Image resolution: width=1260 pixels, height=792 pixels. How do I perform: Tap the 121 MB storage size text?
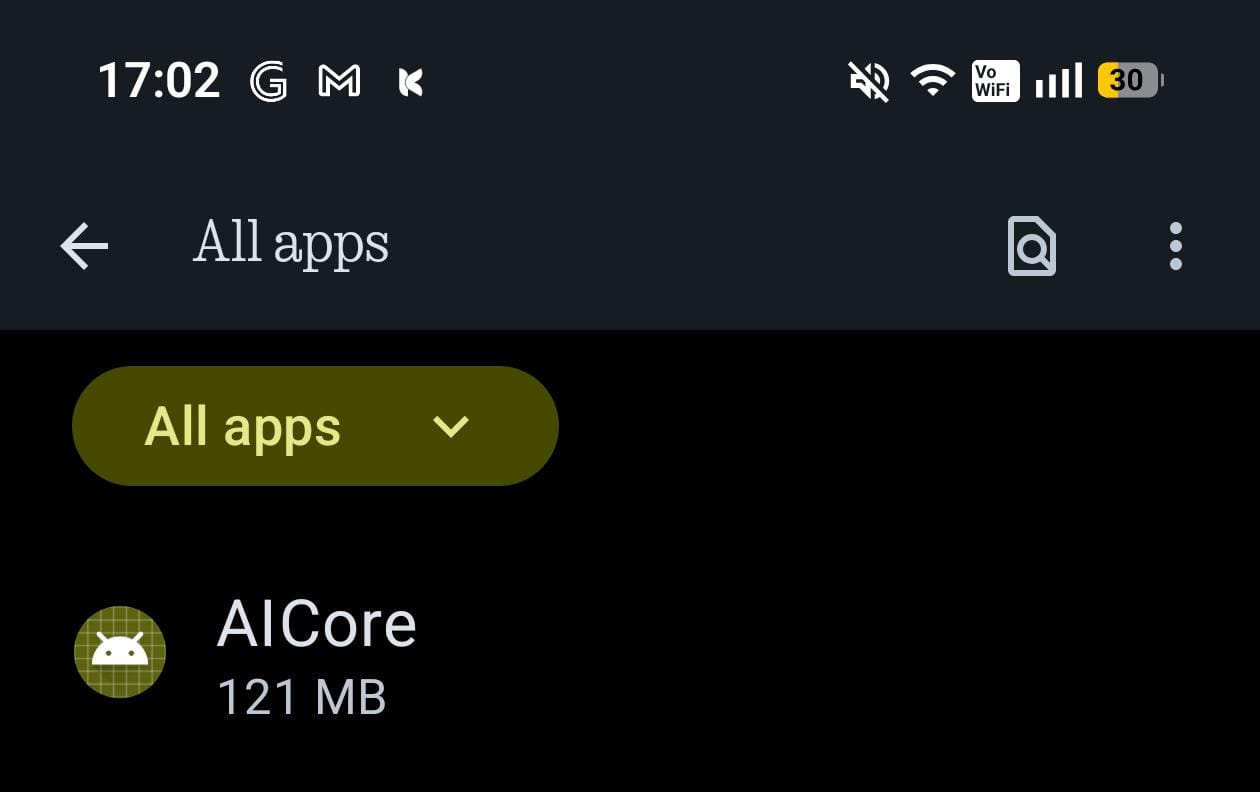(301, 697)
